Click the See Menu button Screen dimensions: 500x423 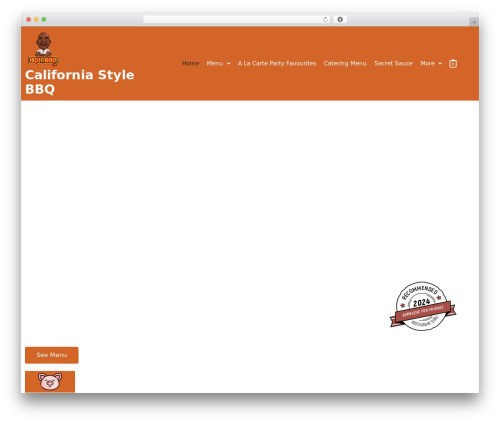click(x=52, y=355)
